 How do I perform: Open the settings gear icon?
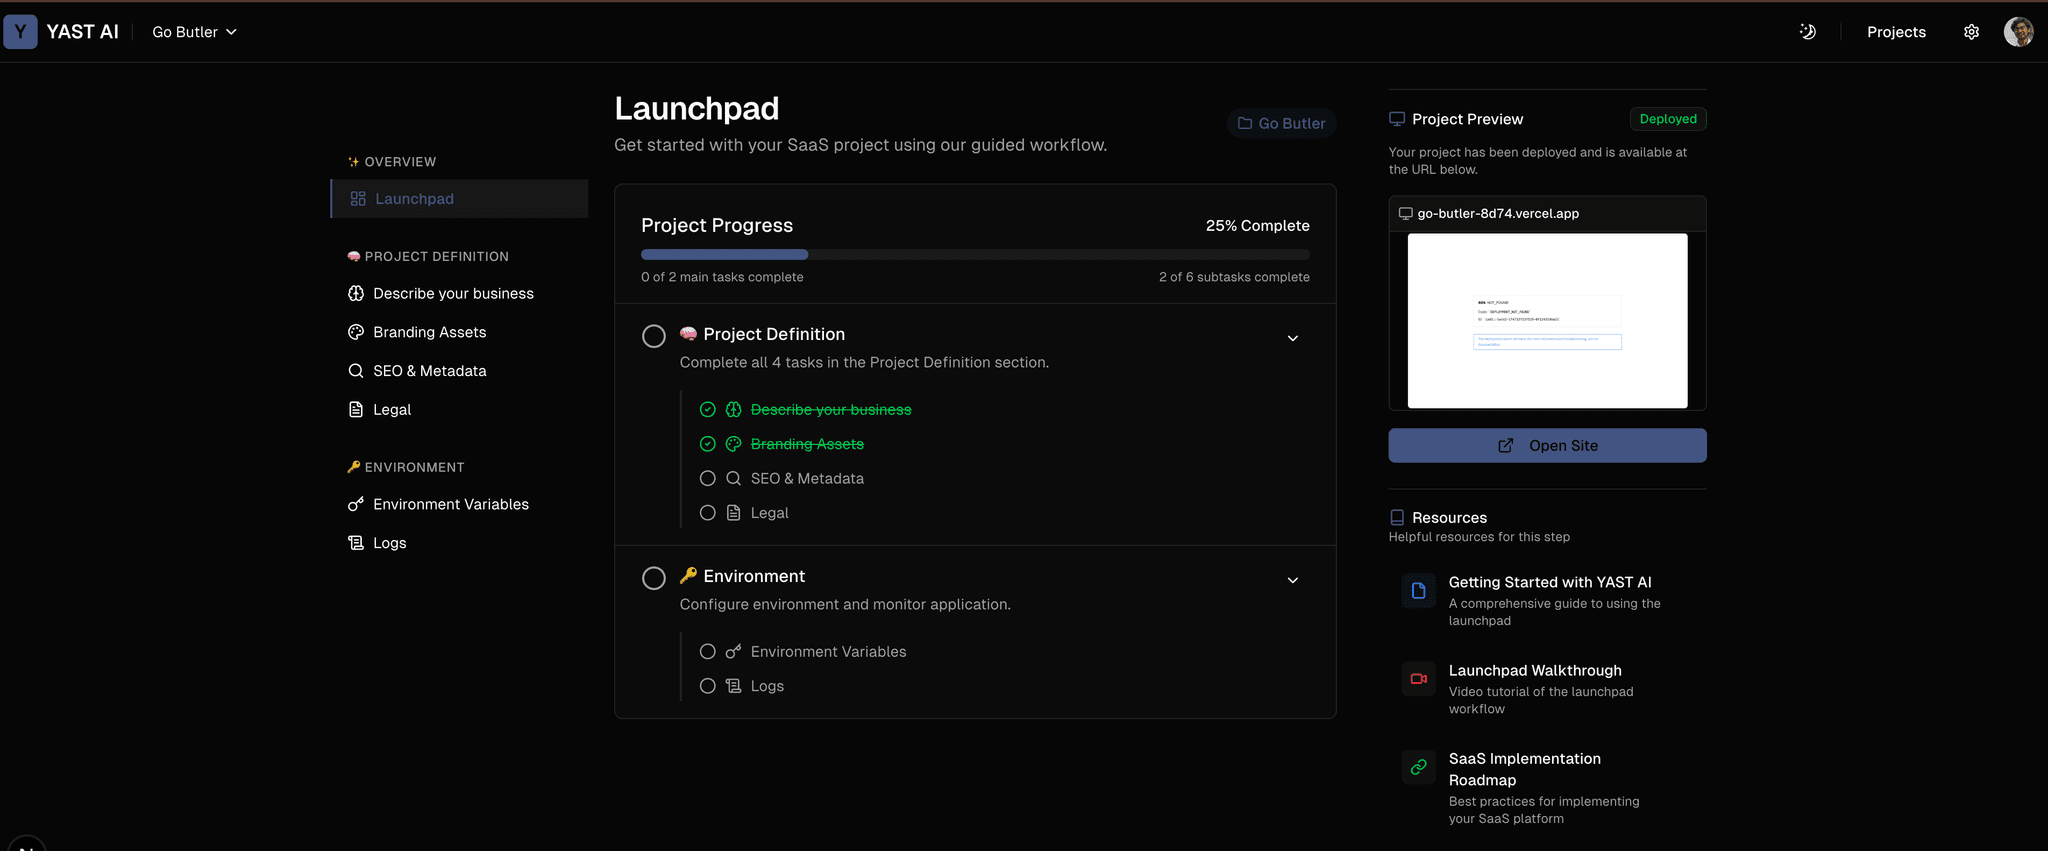1971,32
